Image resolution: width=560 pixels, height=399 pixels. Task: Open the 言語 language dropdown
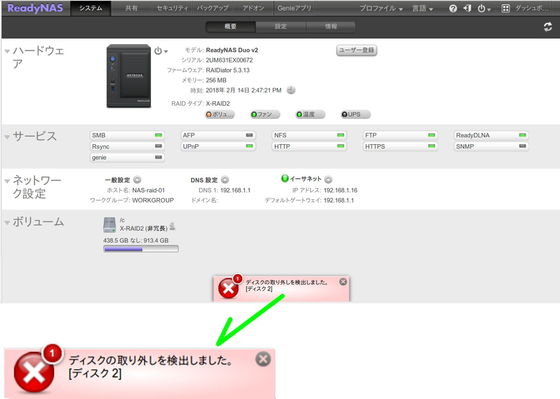pyautogui.click(x=422, y=9)
